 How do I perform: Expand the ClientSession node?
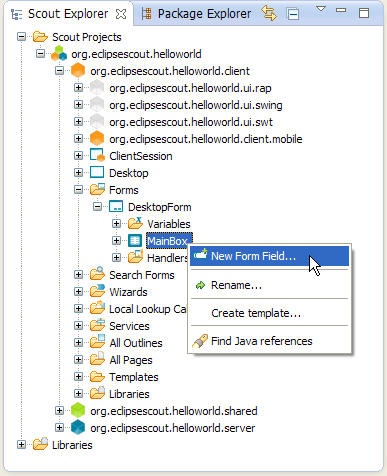pyautogui.click(x=78, y=155)
